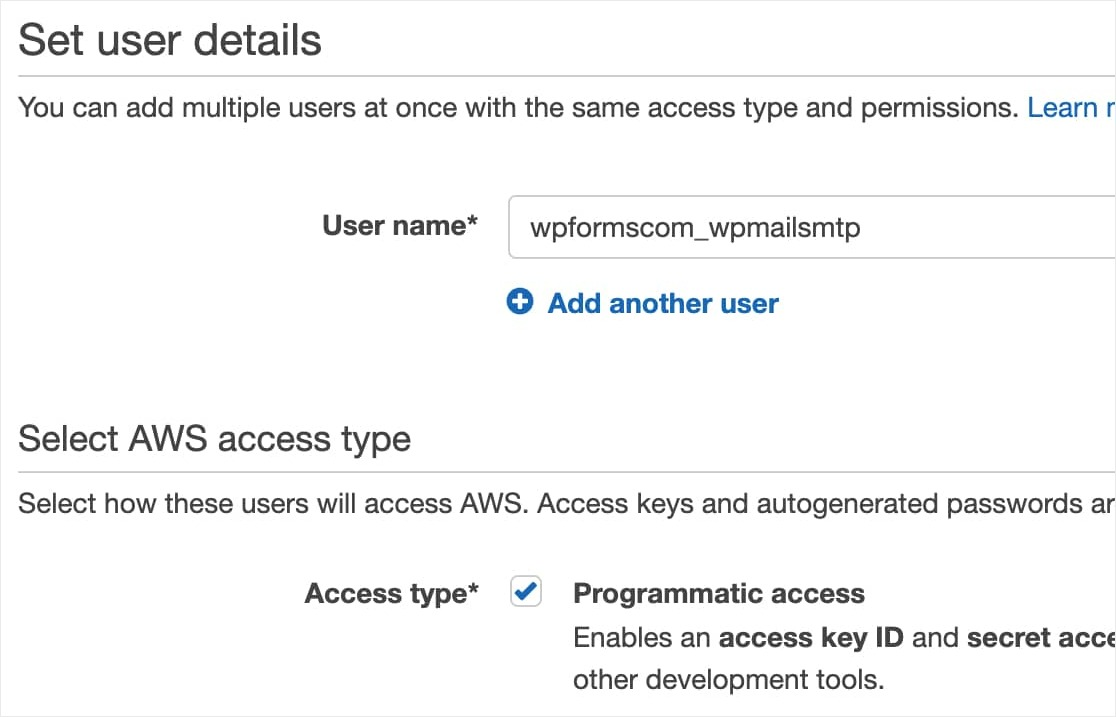Click the plus icon beside Add another user
The height and width of the screenshot is (717, 1116).
click(x=520, y=302)
